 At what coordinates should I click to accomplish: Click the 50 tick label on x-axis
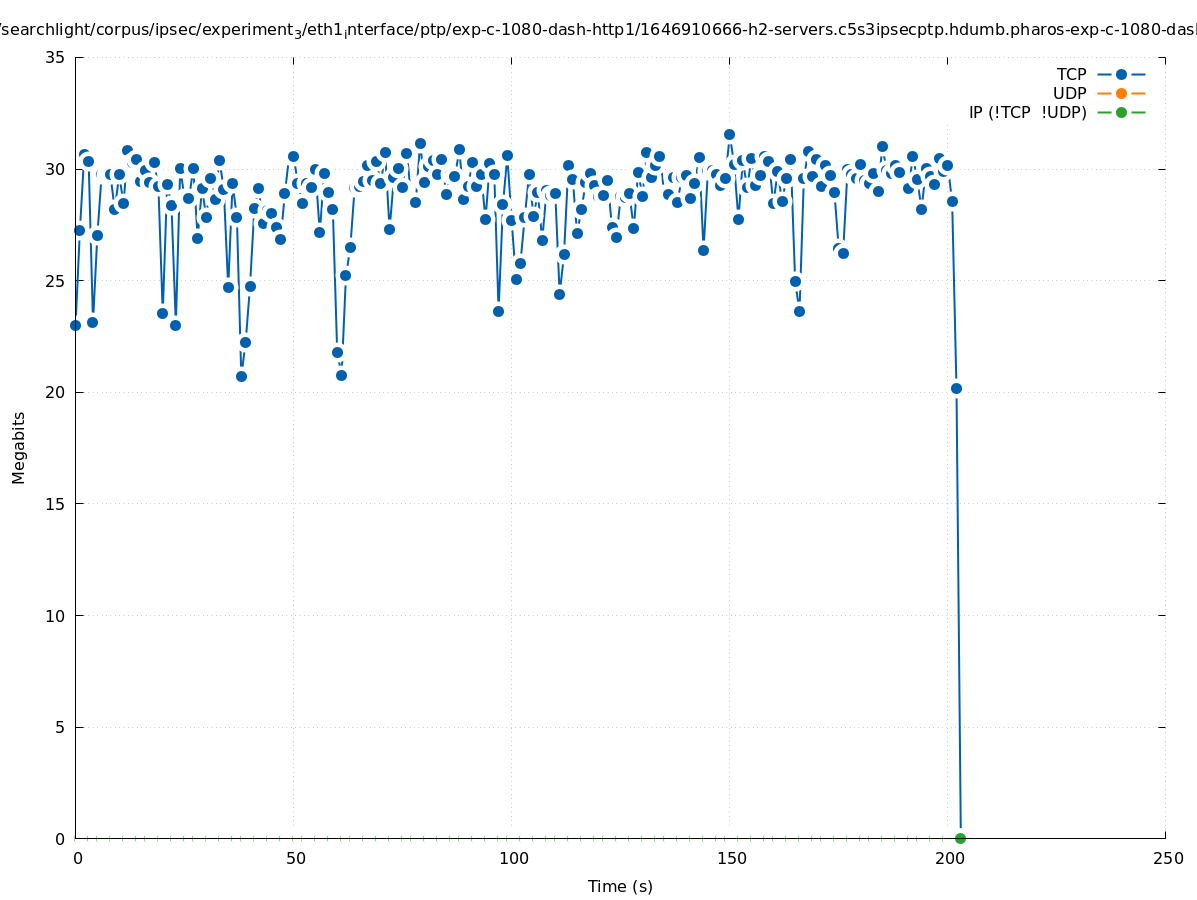click(x=295, y=858)
